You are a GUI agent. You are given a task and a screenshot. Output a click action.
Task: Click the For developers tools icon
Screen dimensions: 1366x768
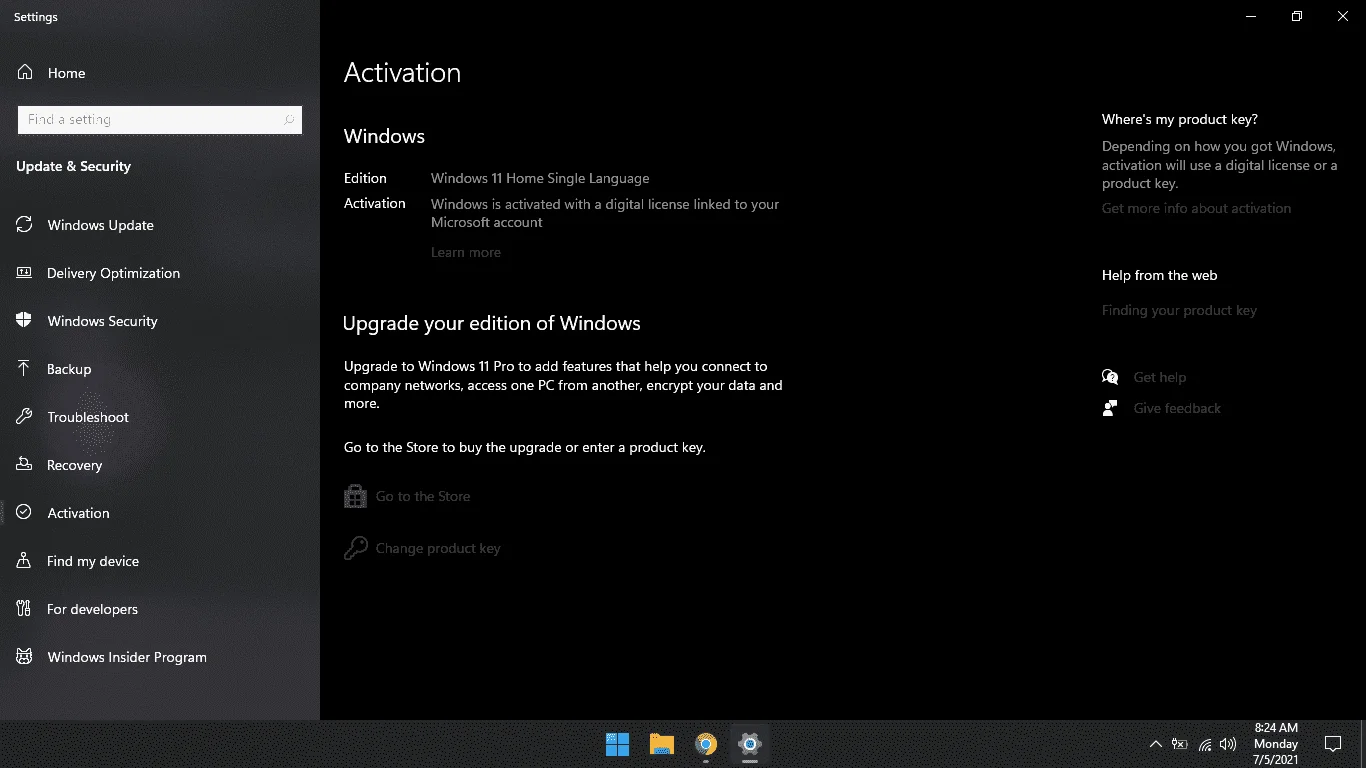point(24,609)
